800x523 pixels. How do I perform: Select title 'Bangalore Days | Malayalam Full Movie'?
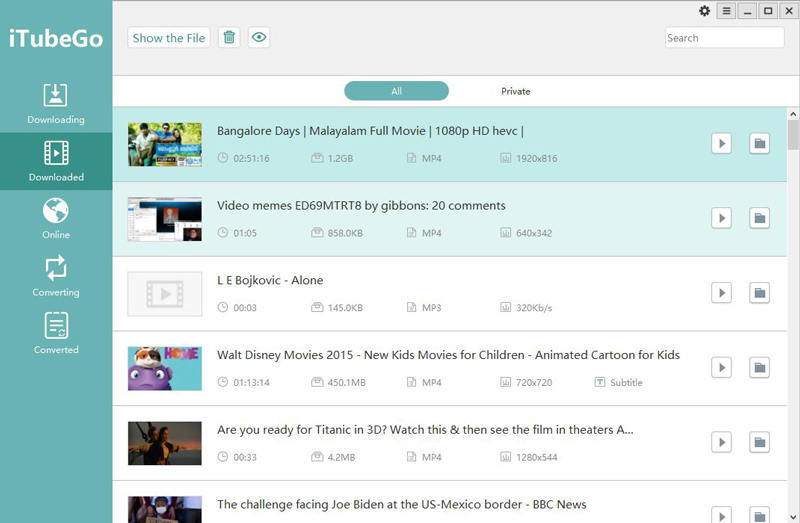[x=370, y=131]
